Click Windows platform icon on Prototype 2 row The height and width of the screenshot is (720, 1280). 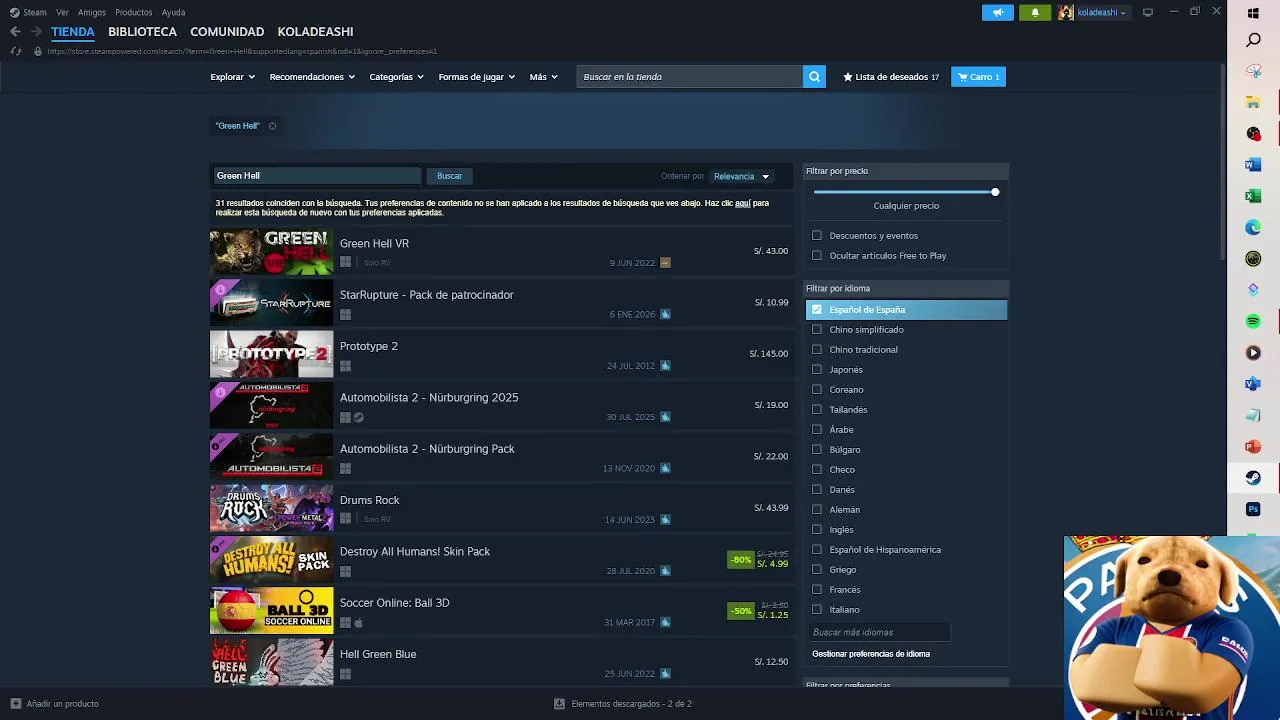[345, 365]
